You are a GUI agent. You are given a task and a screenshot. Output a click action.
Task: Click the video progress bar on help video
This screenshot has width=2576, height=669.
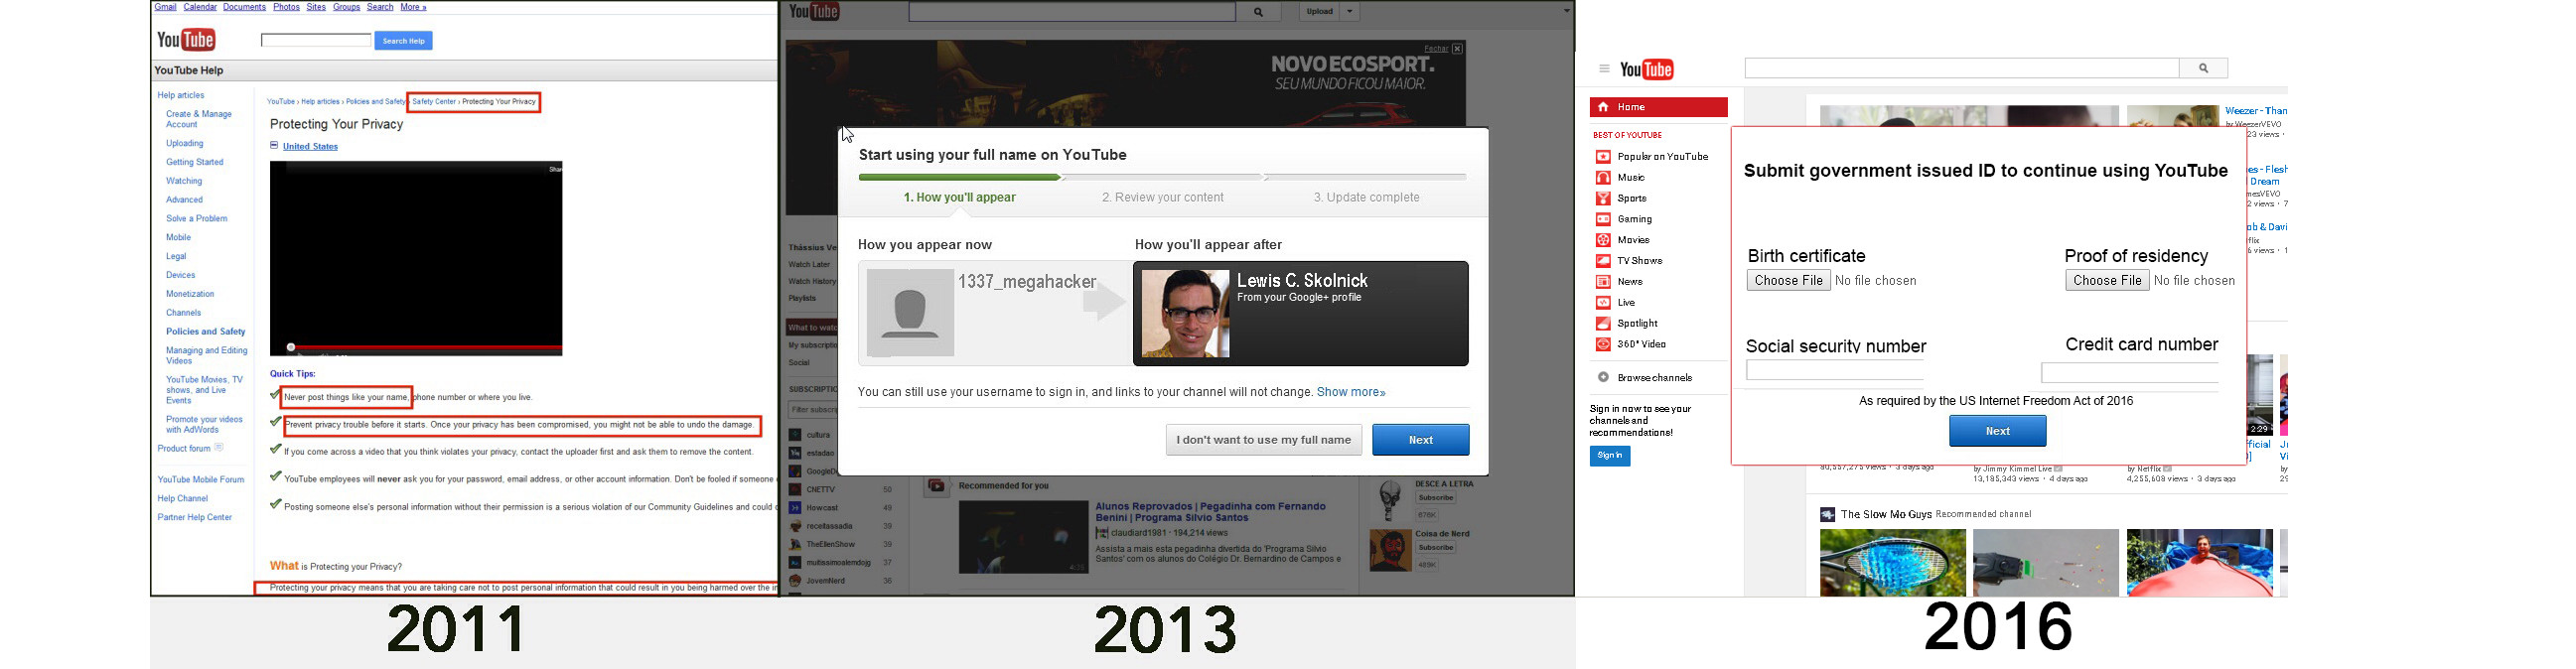(x=416, y=347)
